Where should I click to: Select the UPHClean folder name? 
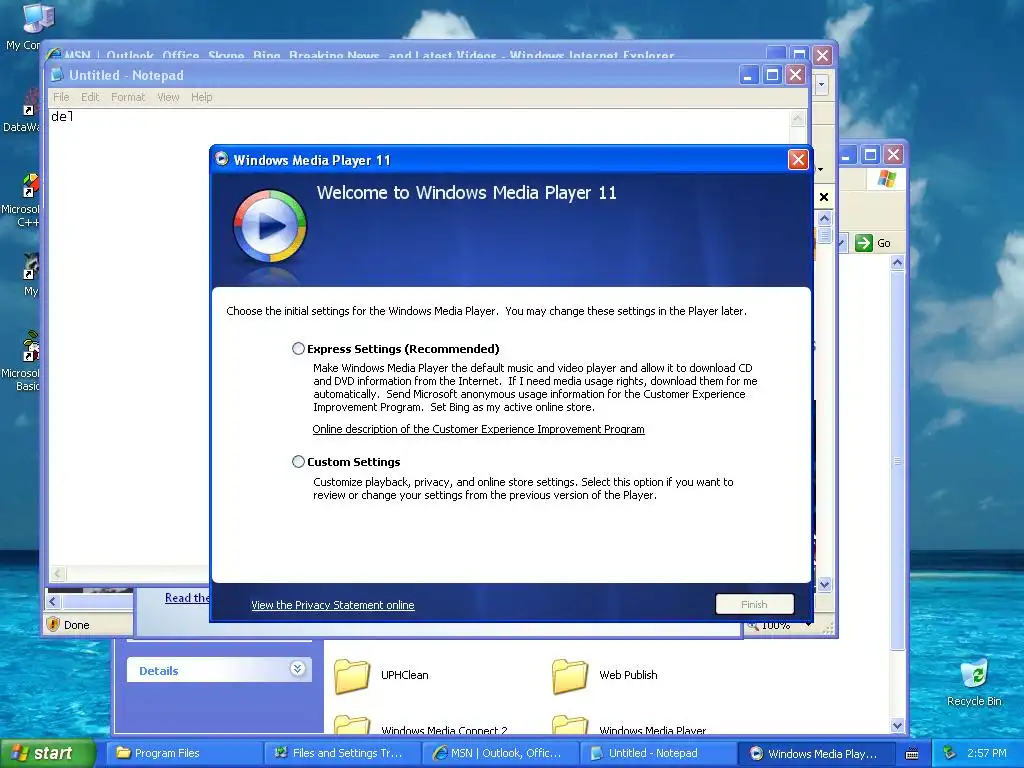click(x=405, y=675)
